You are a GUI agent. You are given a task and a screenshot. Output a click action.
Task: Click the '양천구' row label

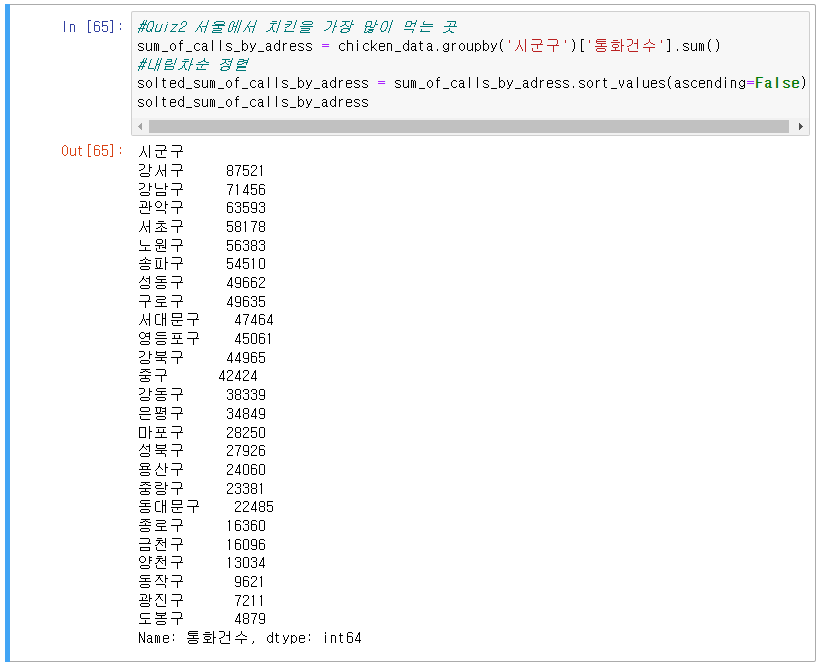tap(161, 563)
